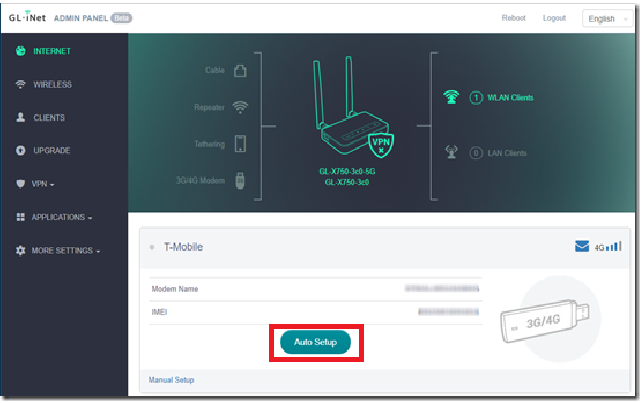This screenshot has height=403, width=641.
Task: Click the upload icon beside Upgrade
Action: (x=20, y=150)
